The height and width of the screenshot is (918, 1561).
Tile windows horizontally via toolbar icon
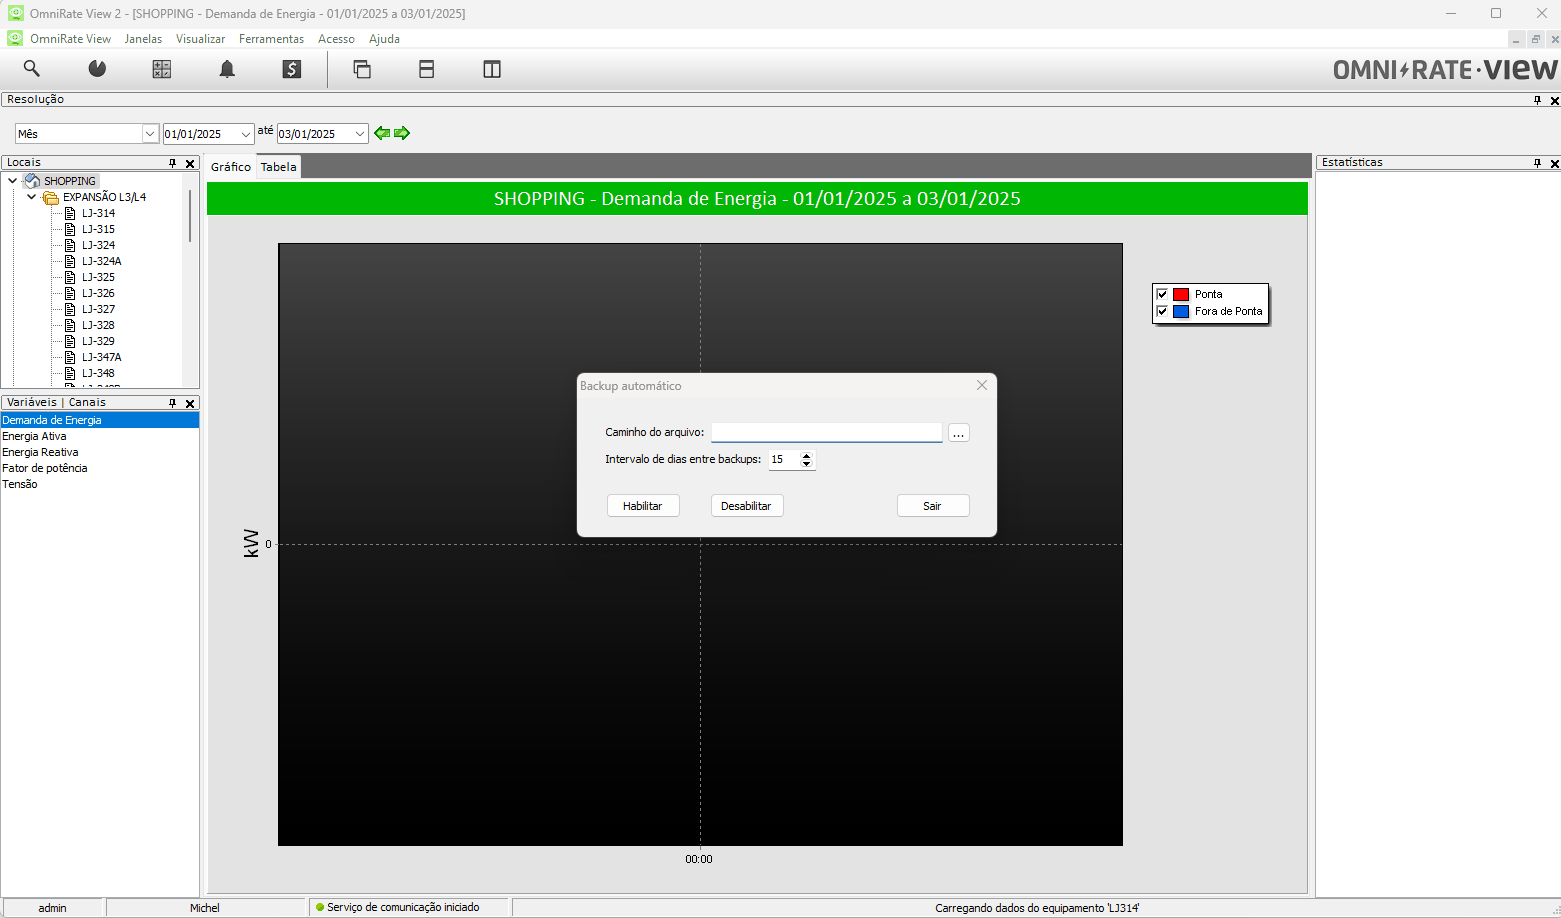click(427, 69)
